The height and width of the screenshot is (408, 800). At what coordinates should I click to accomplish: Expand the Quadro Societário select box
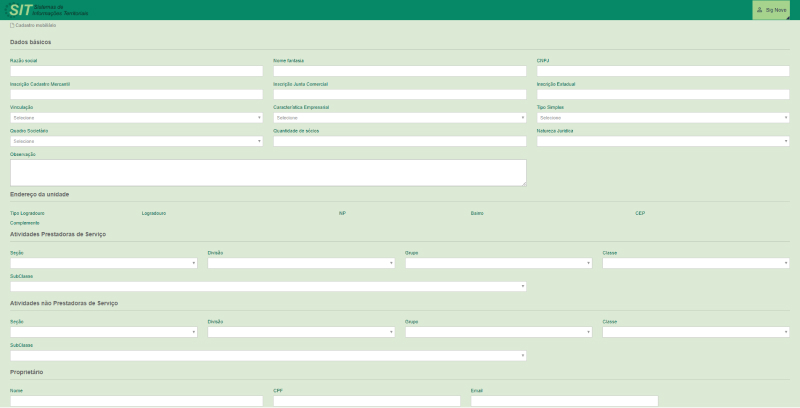[136, 141]
